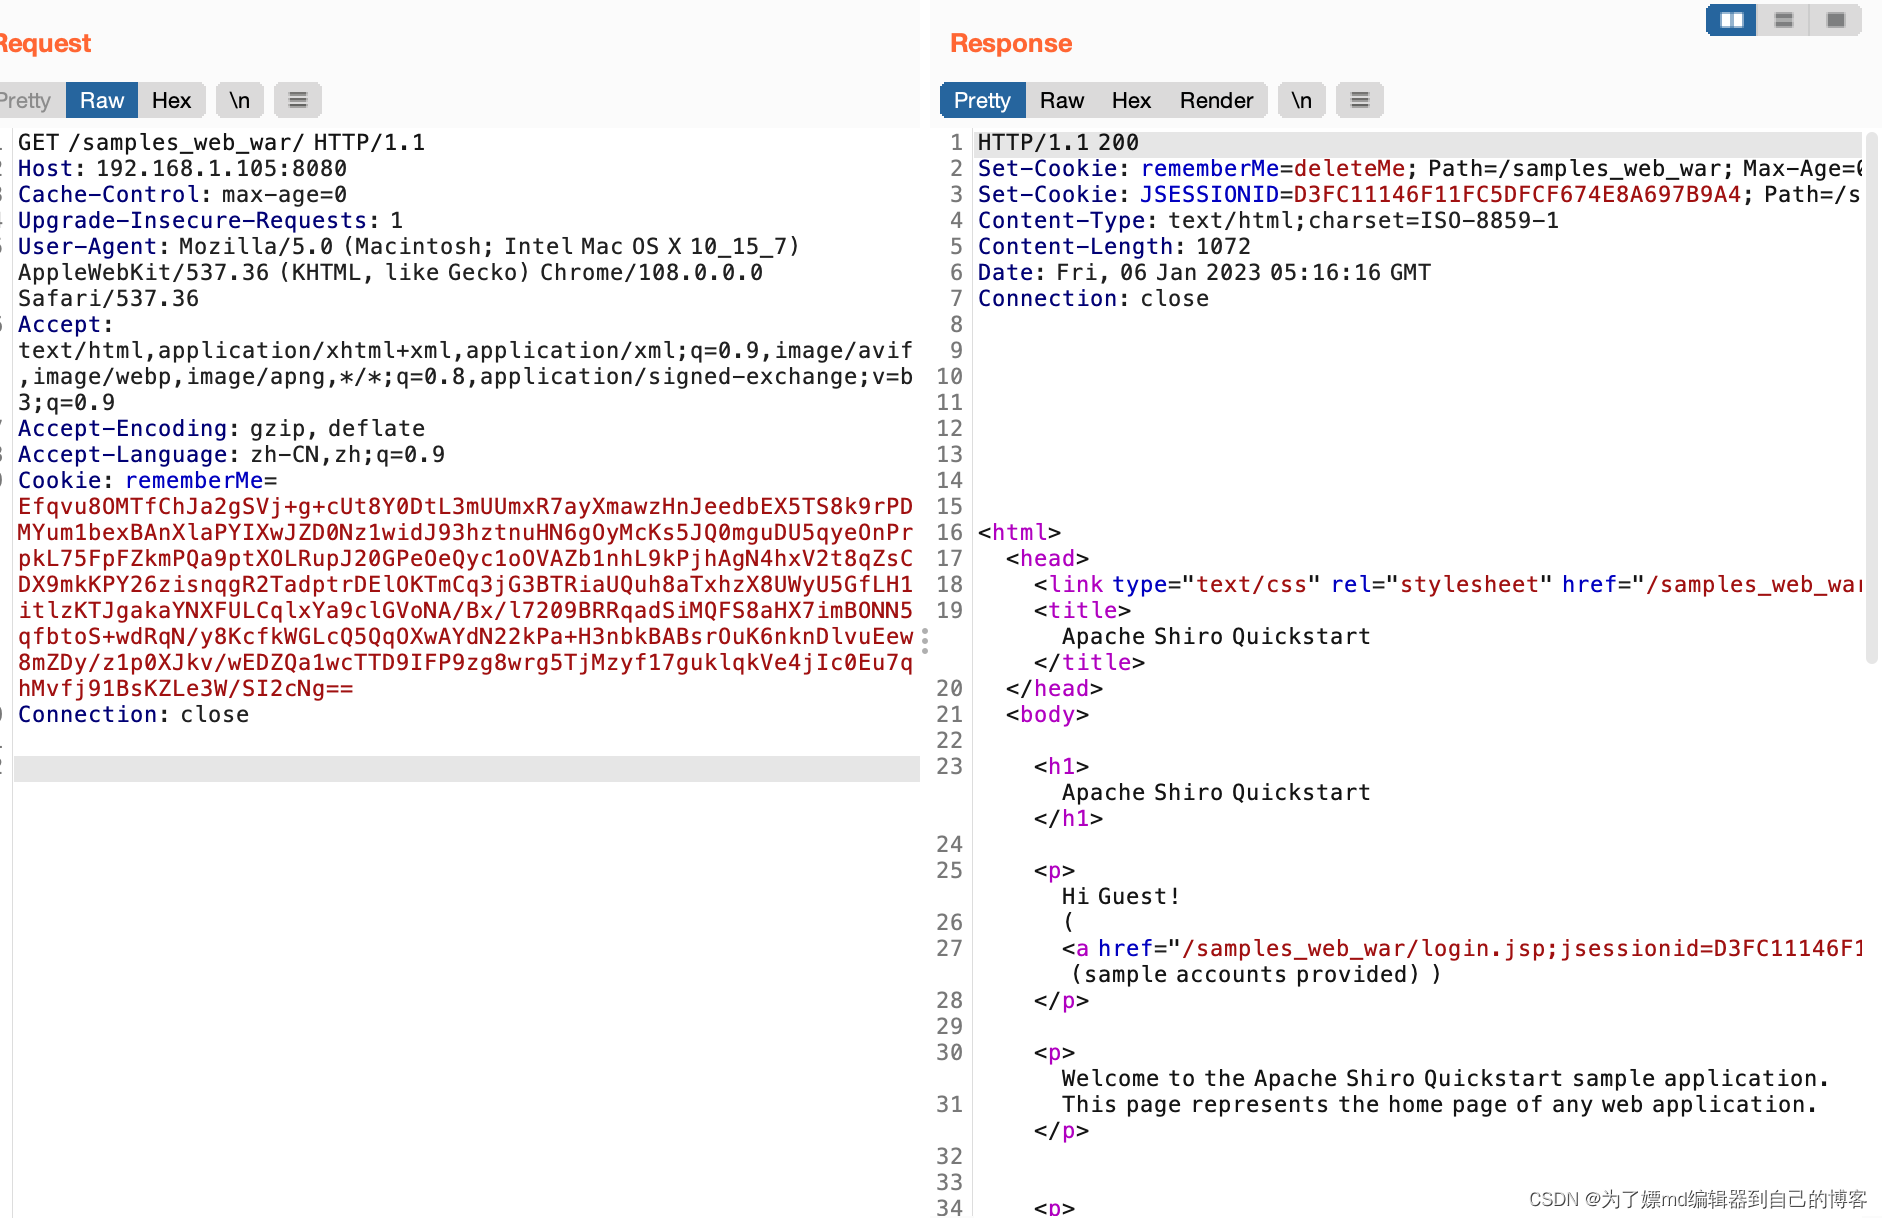Click the Accept-Language header line
The width and height of the screenshot is (1882, 1218).
pos(231,454)
